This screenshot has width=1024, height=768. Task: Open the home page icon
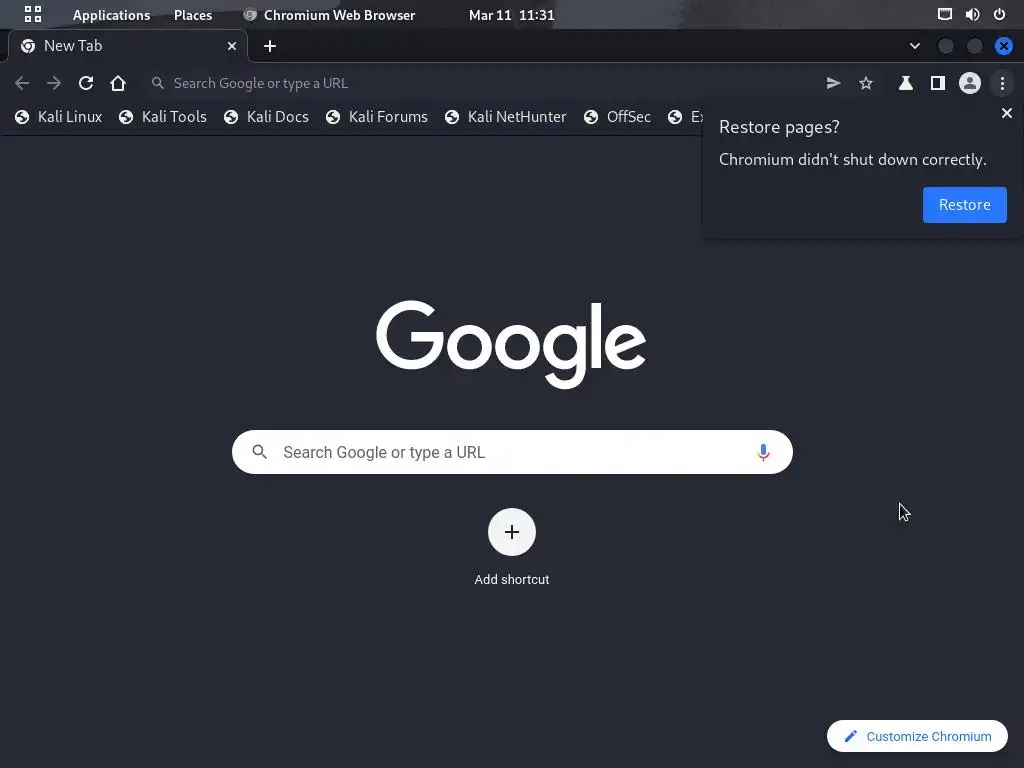coord(118,83)
